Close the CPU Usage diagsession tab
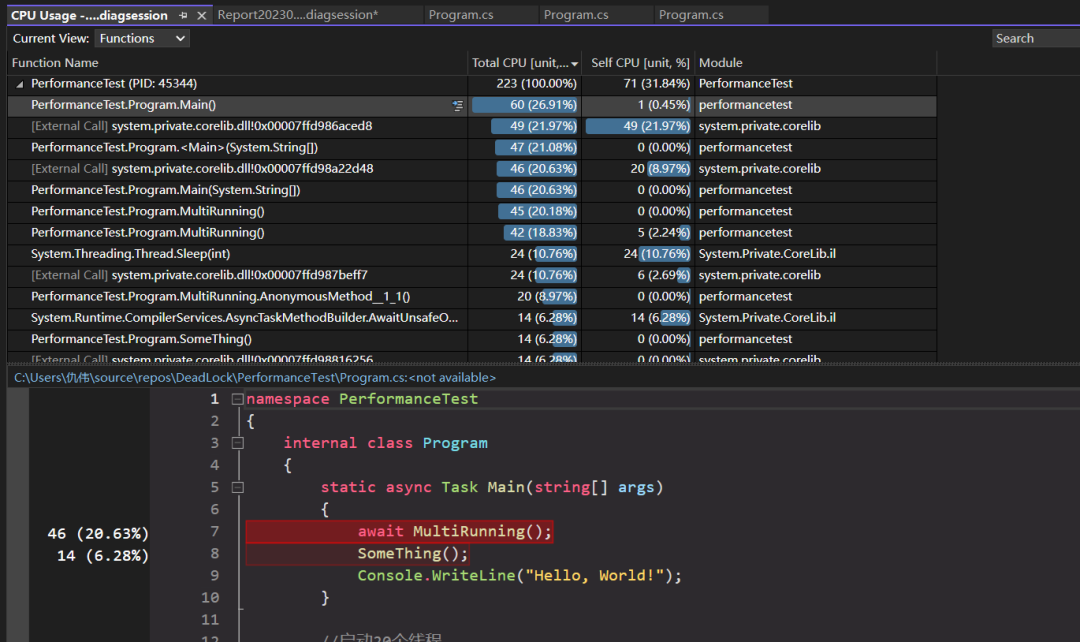This screenshot has width=1080, height=642. [x=201, y=15]
